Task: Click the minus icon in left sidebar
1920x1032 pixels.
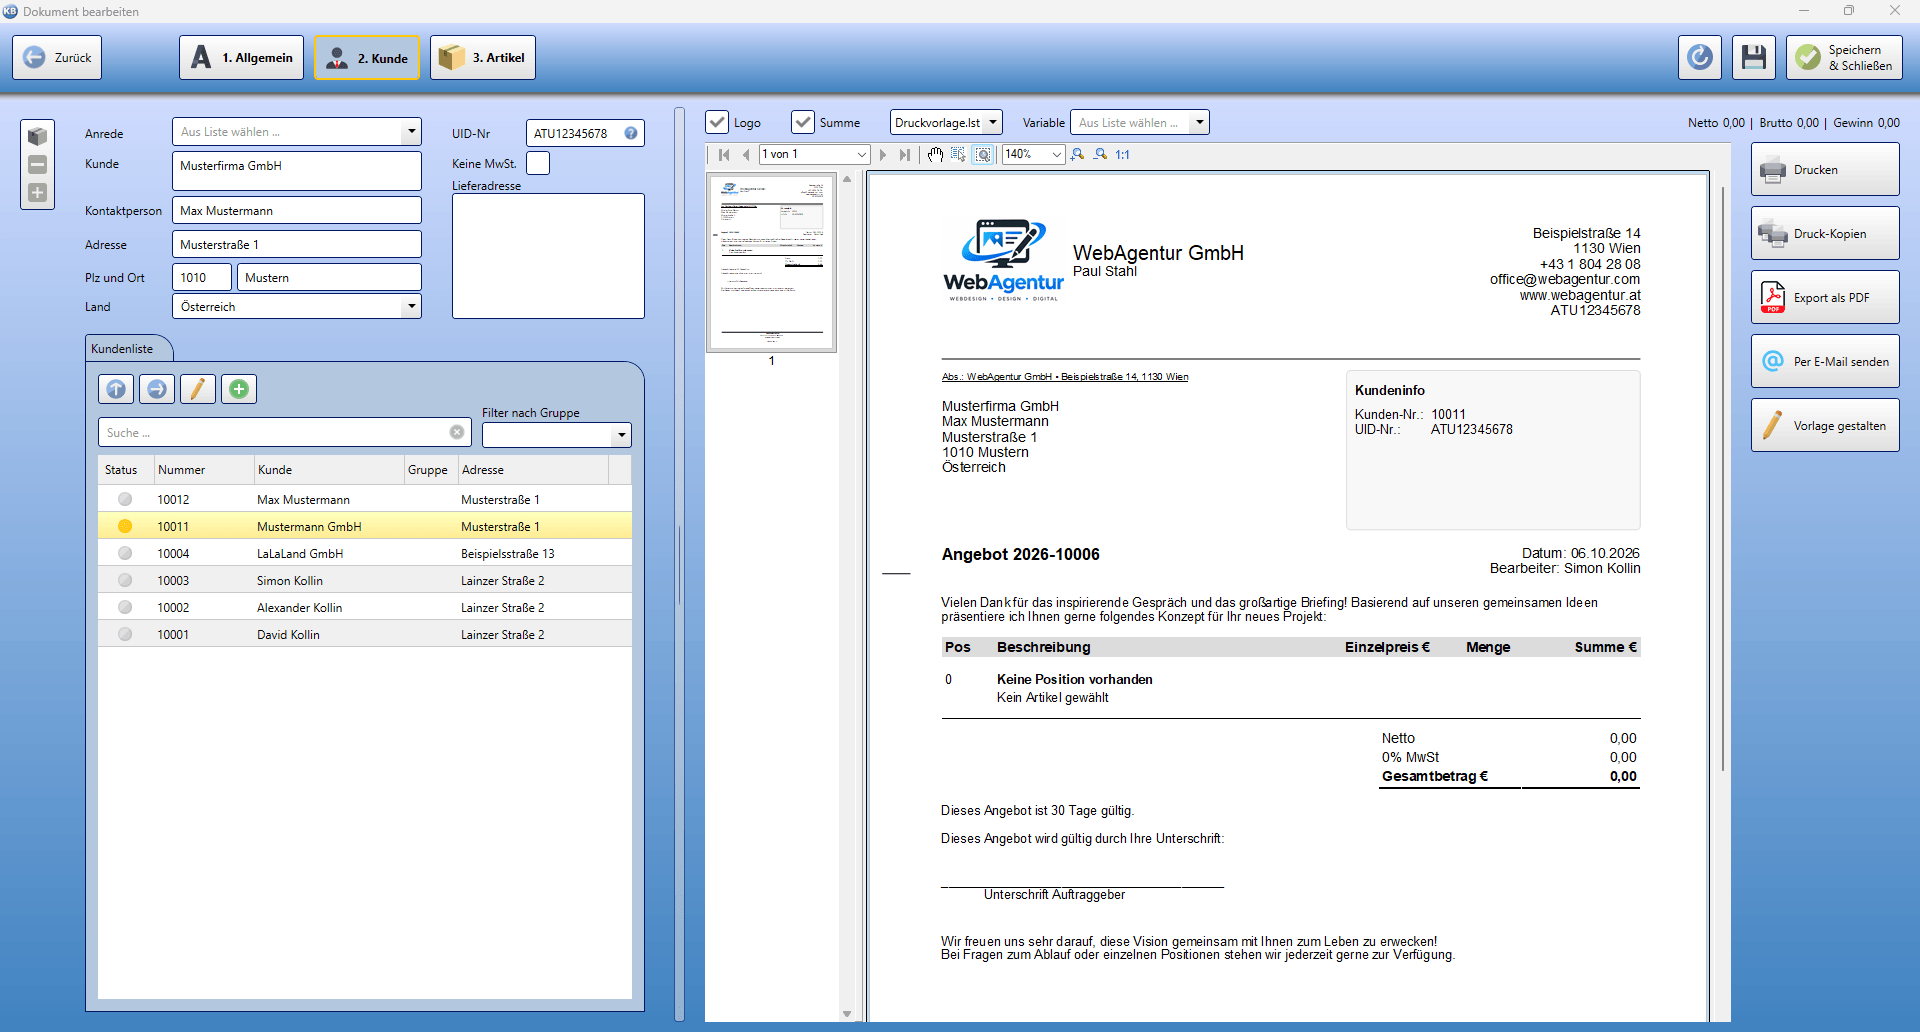Action: [x=37, y=165]
